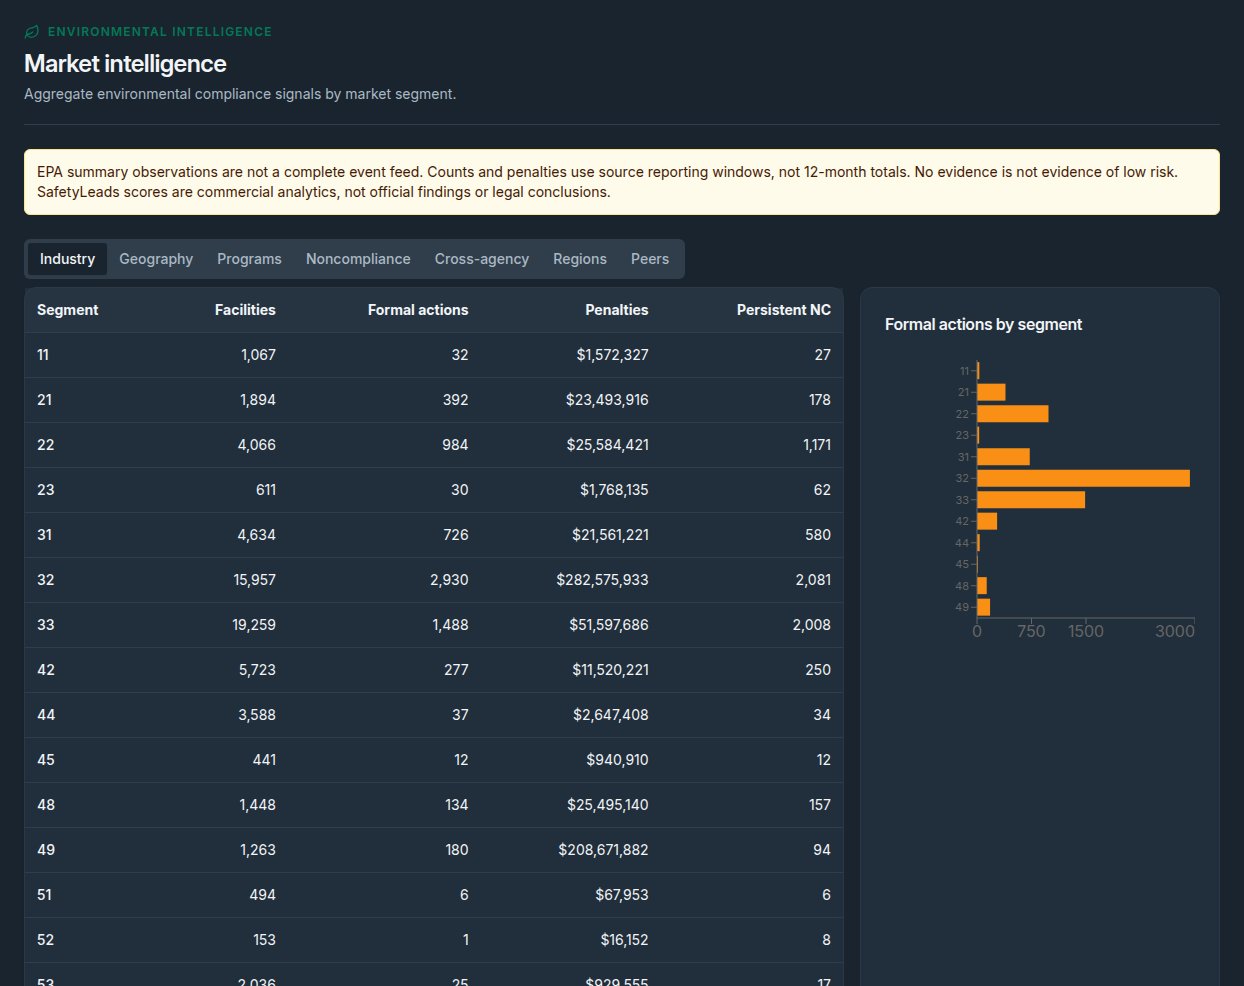Select segment 51 row label
The image size is (1244, 986).
click(x=45, y=895)
